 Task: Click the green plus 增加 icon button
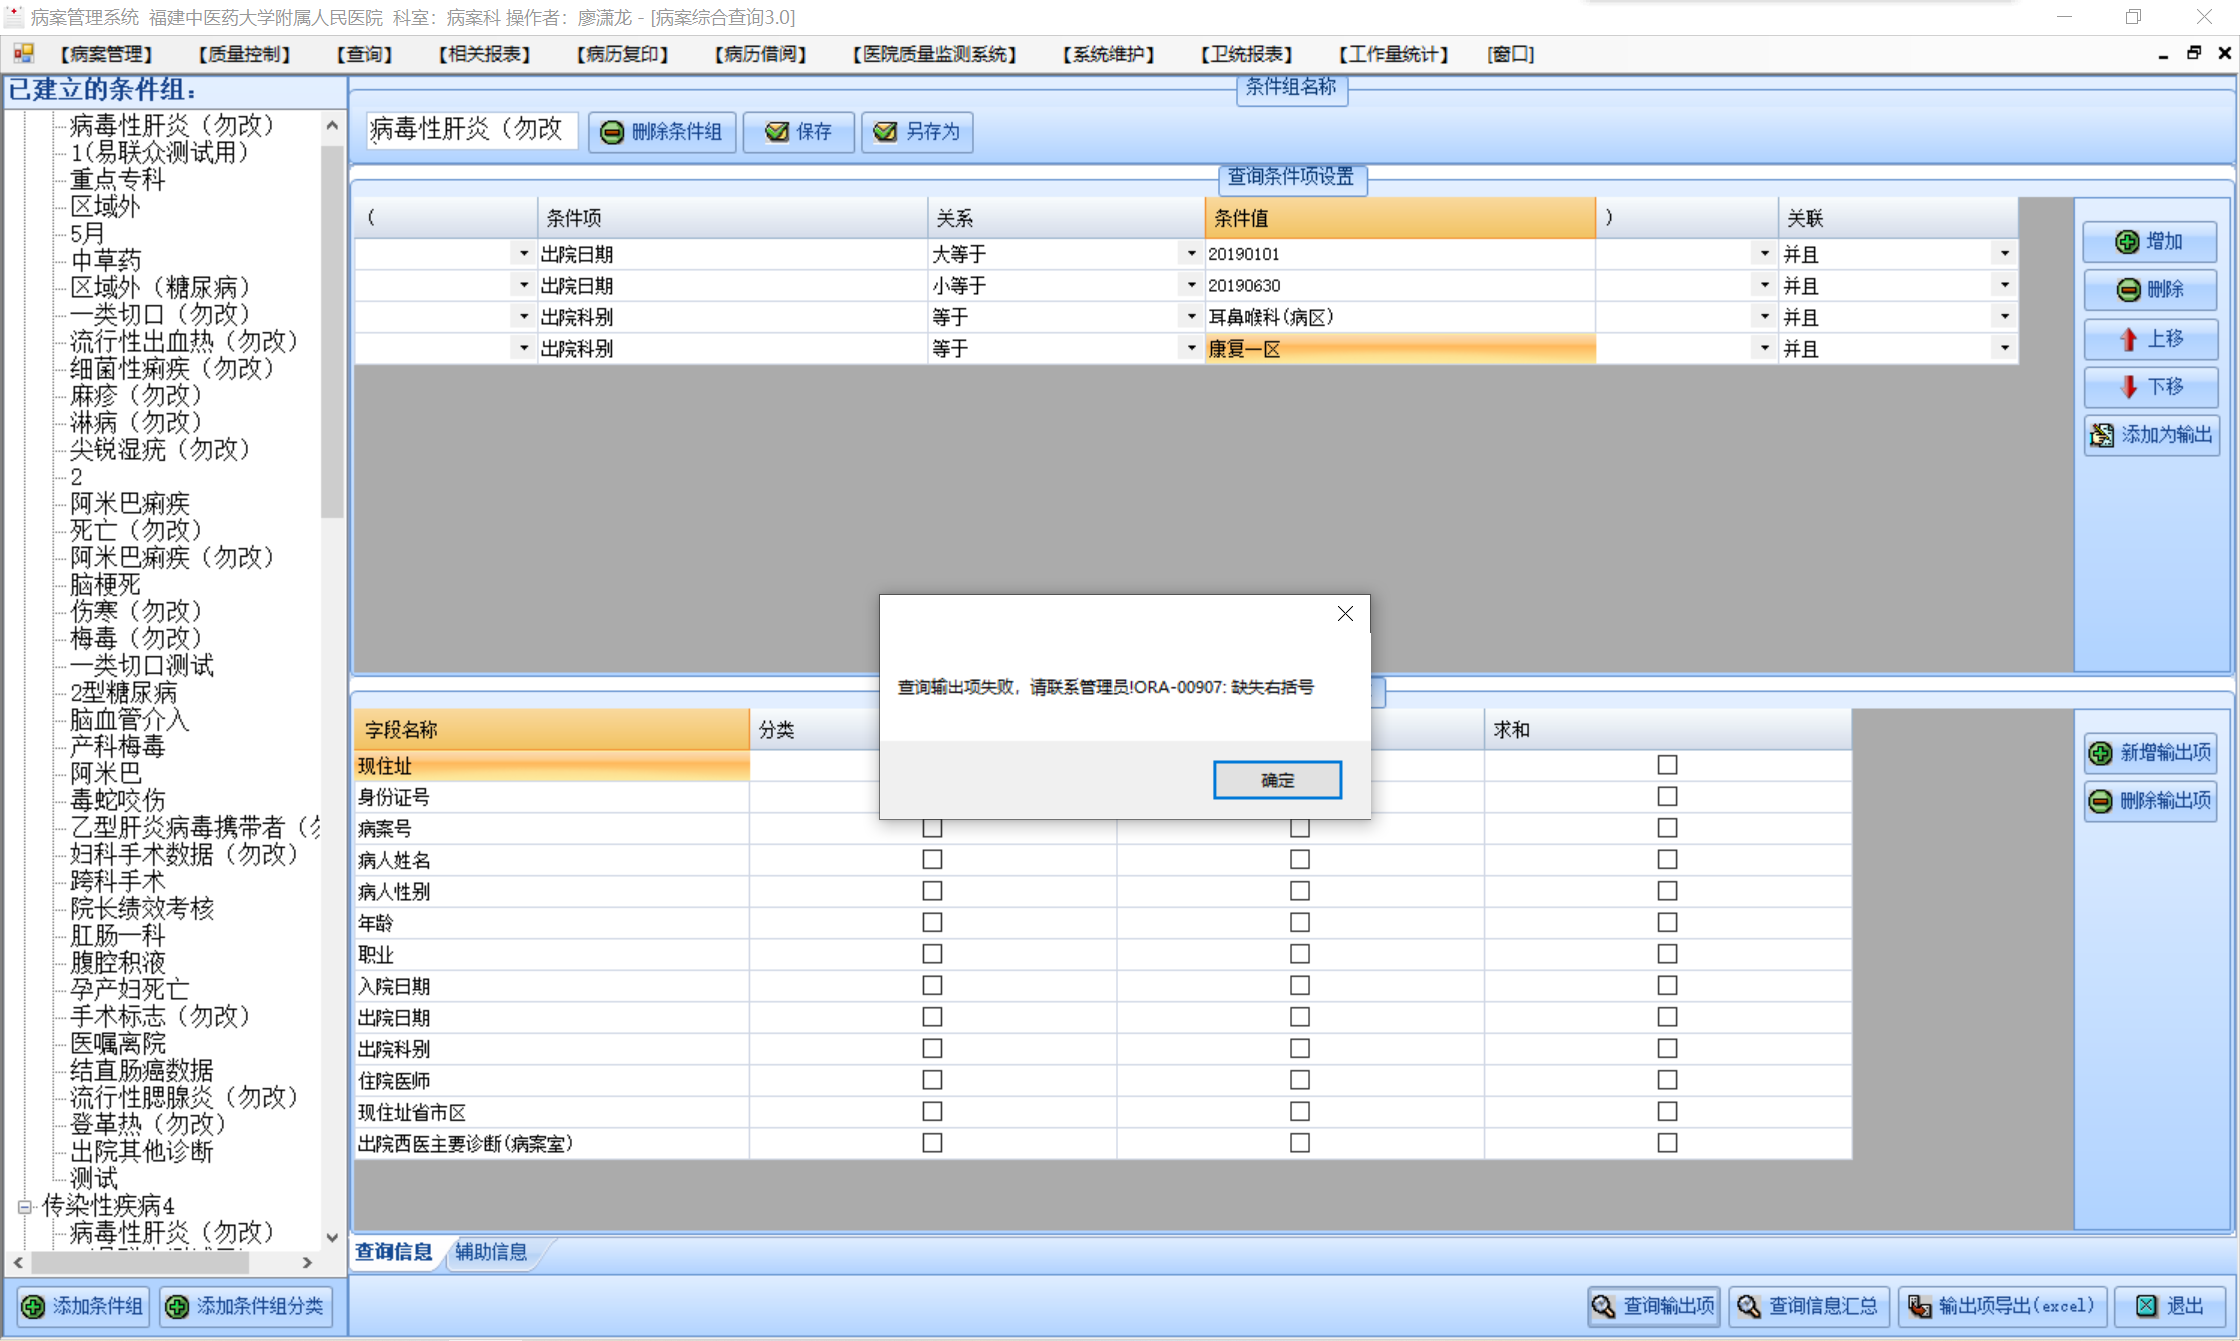2149,242
